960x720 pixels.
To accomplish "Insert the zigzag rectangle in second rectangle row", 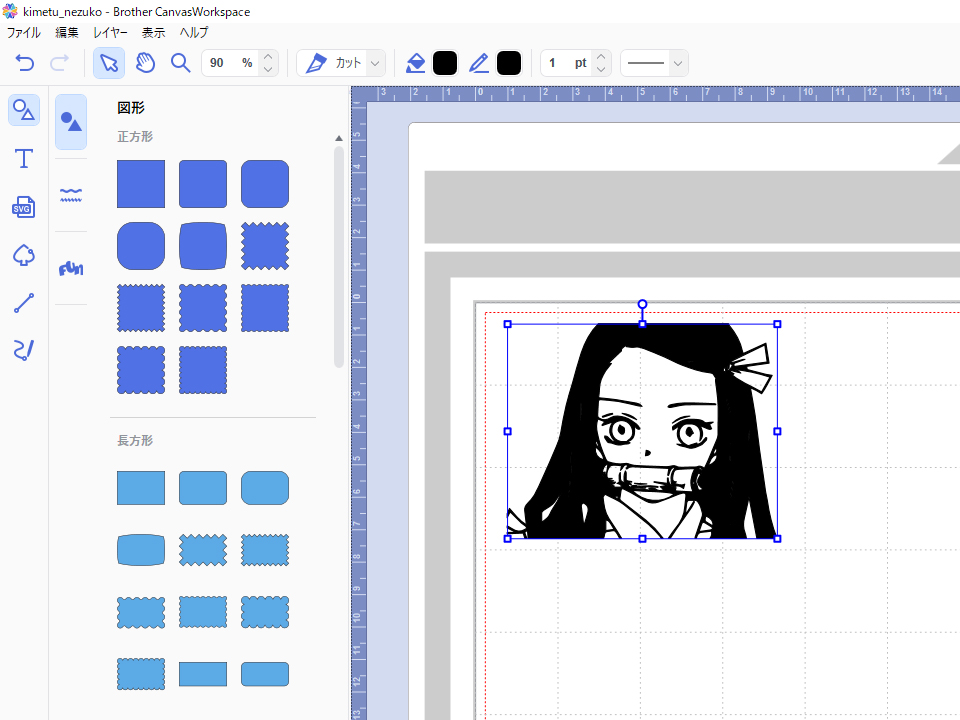I will 203,550.
